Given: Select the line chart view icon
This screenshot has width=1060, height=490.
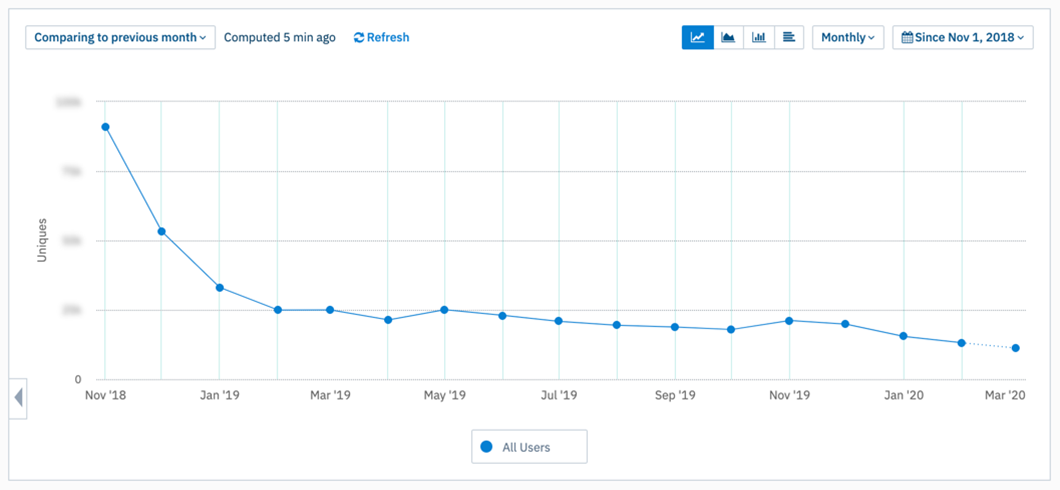Looking at the screenshot, I should pos(697,37).
